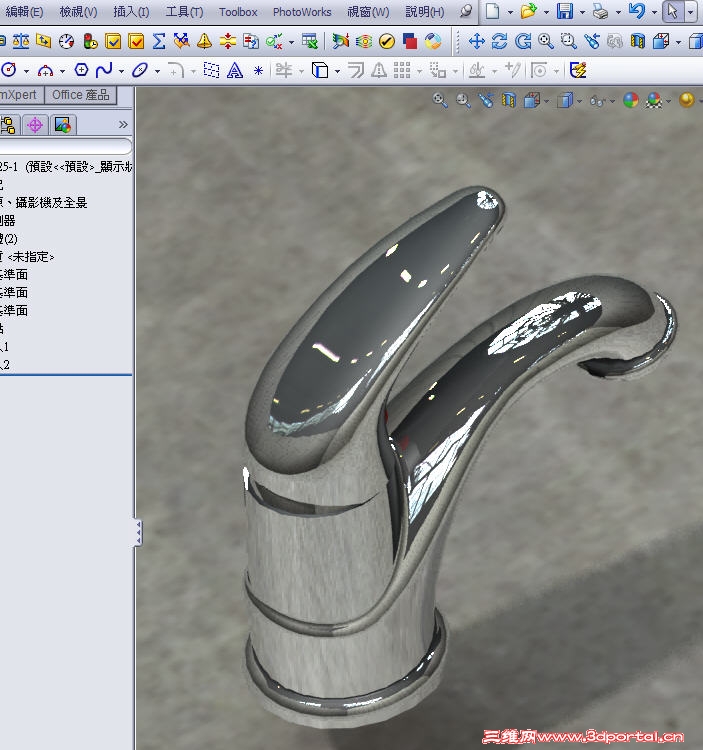Click the Thickness Analysis arrows icon

point(228,42)
